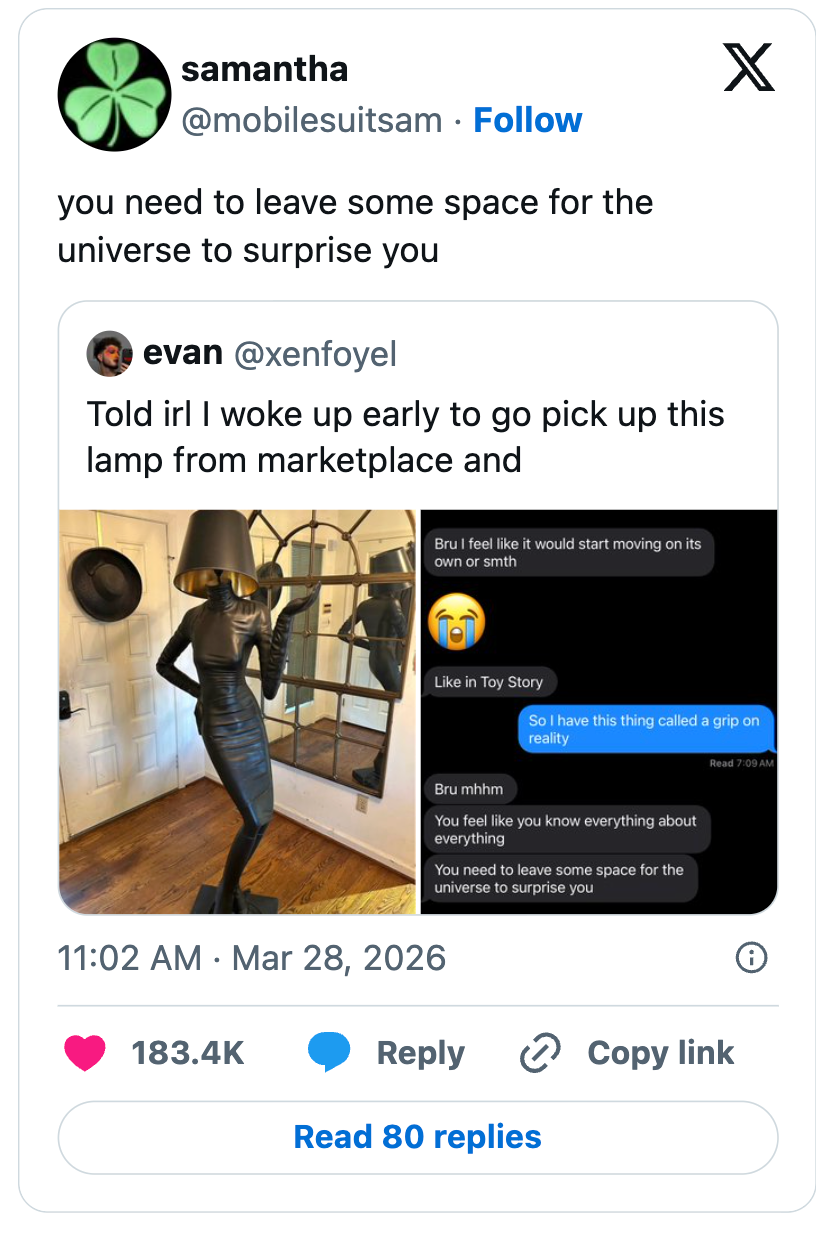Click the Follow link next to @mobilesuitsam
This screenshot has width=836, height=1234.
click(528, 119)
